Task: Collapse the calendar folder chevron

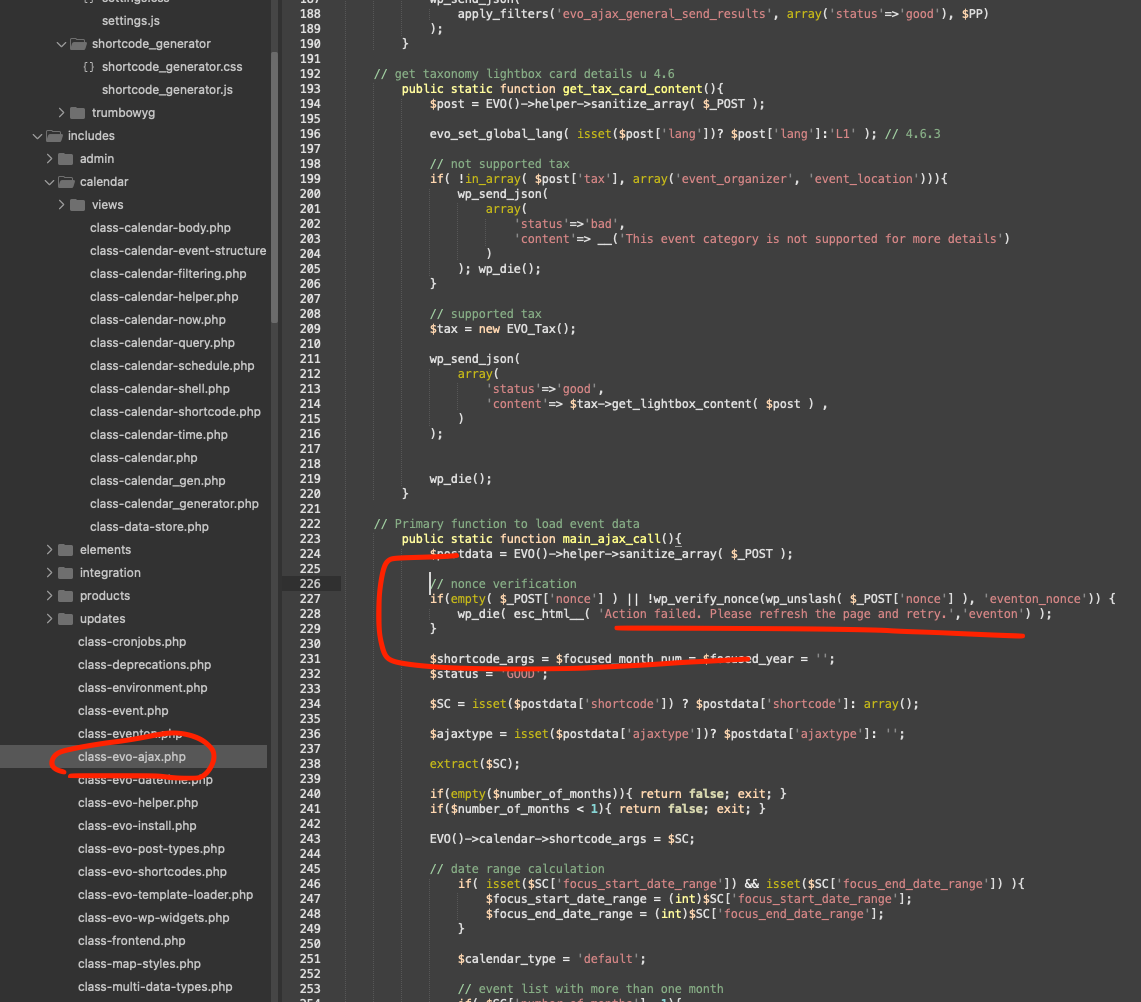Action: [x=49, y=182]
